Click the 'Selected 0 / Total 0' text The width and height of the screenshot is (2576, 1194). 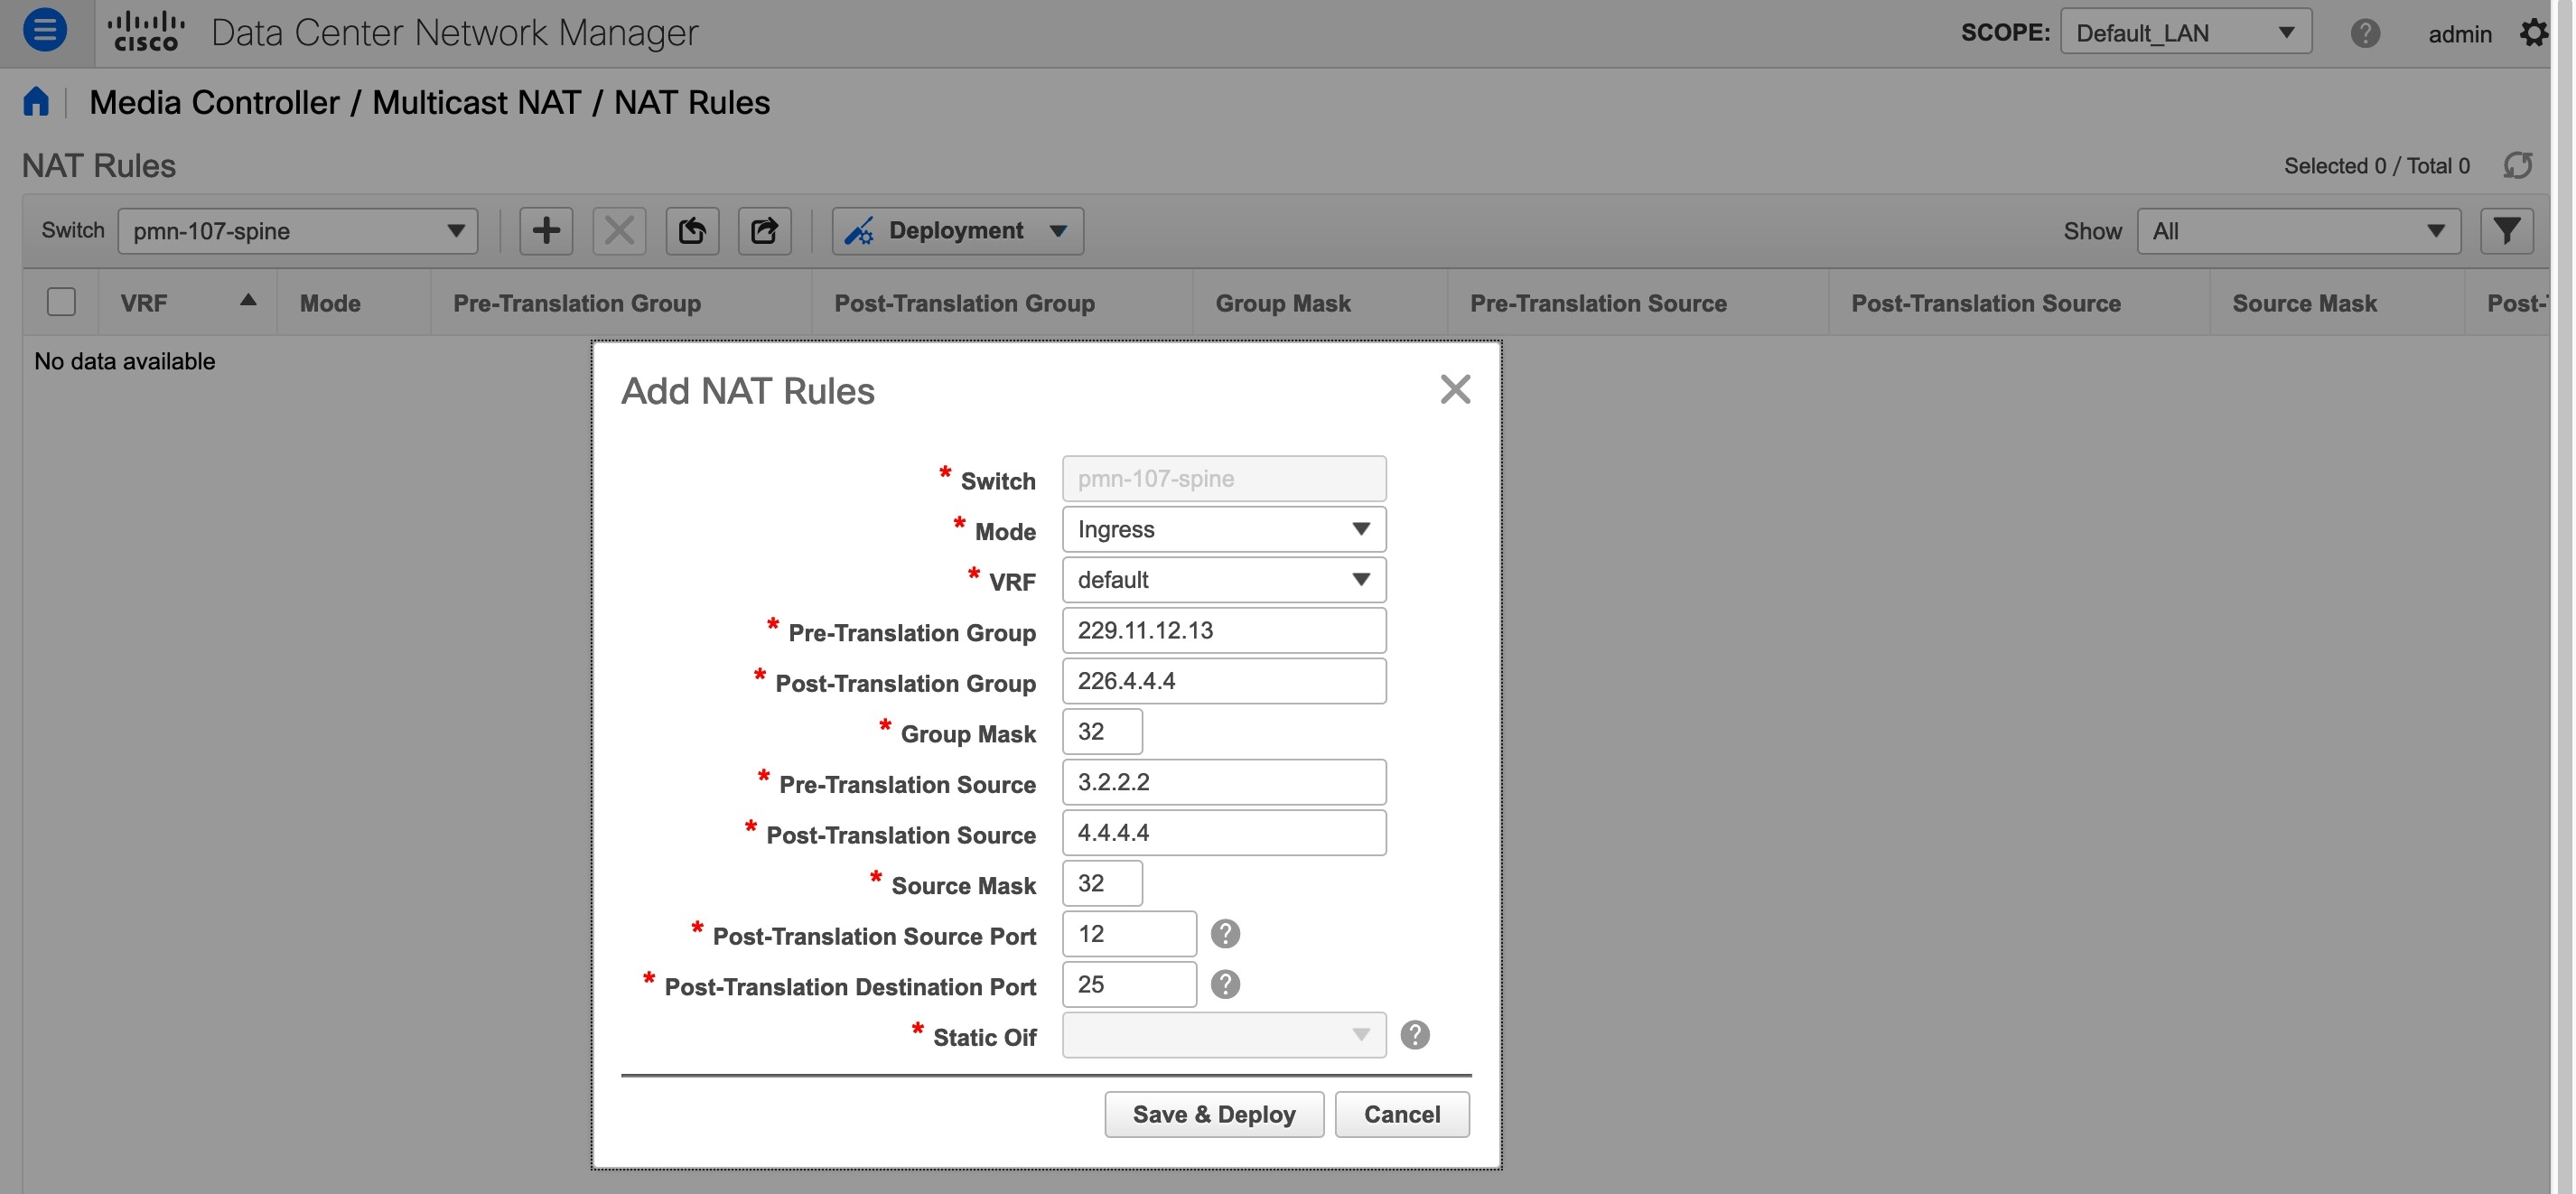point(2376,166)
